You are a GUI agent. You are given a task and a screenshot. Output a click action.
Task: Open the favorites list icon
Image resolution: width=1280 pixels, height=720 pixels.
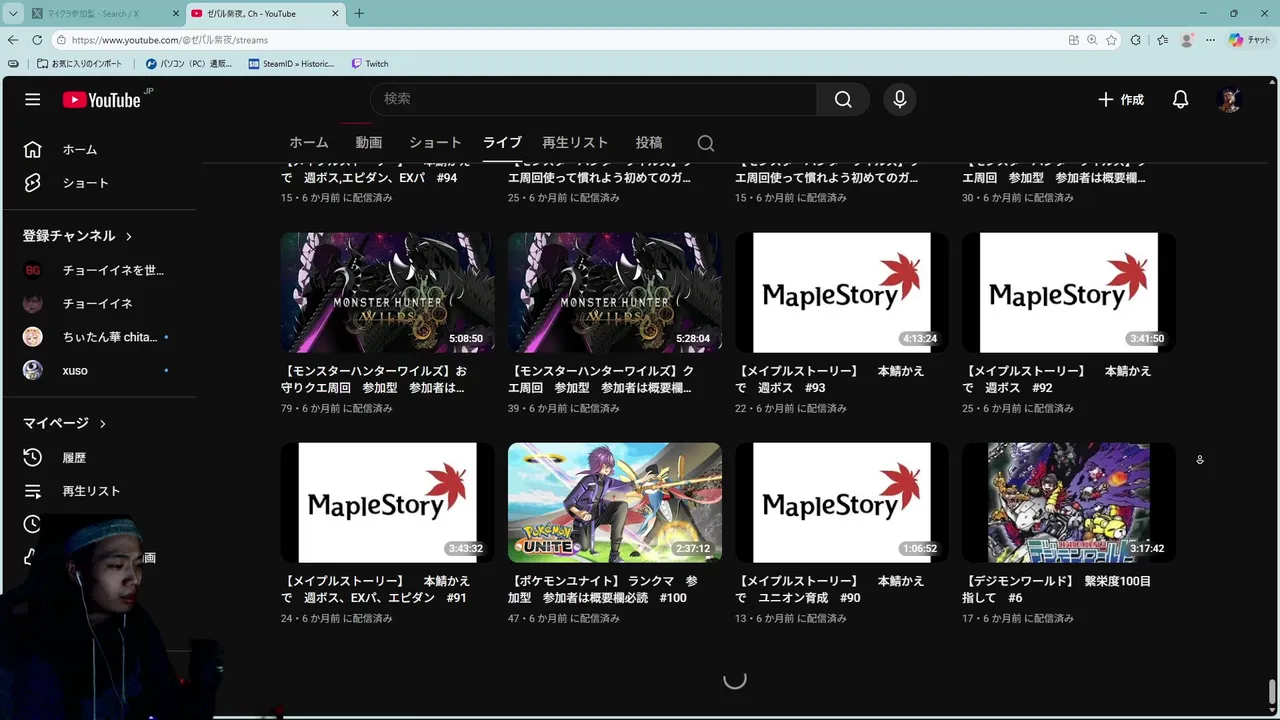point(1162,40)
